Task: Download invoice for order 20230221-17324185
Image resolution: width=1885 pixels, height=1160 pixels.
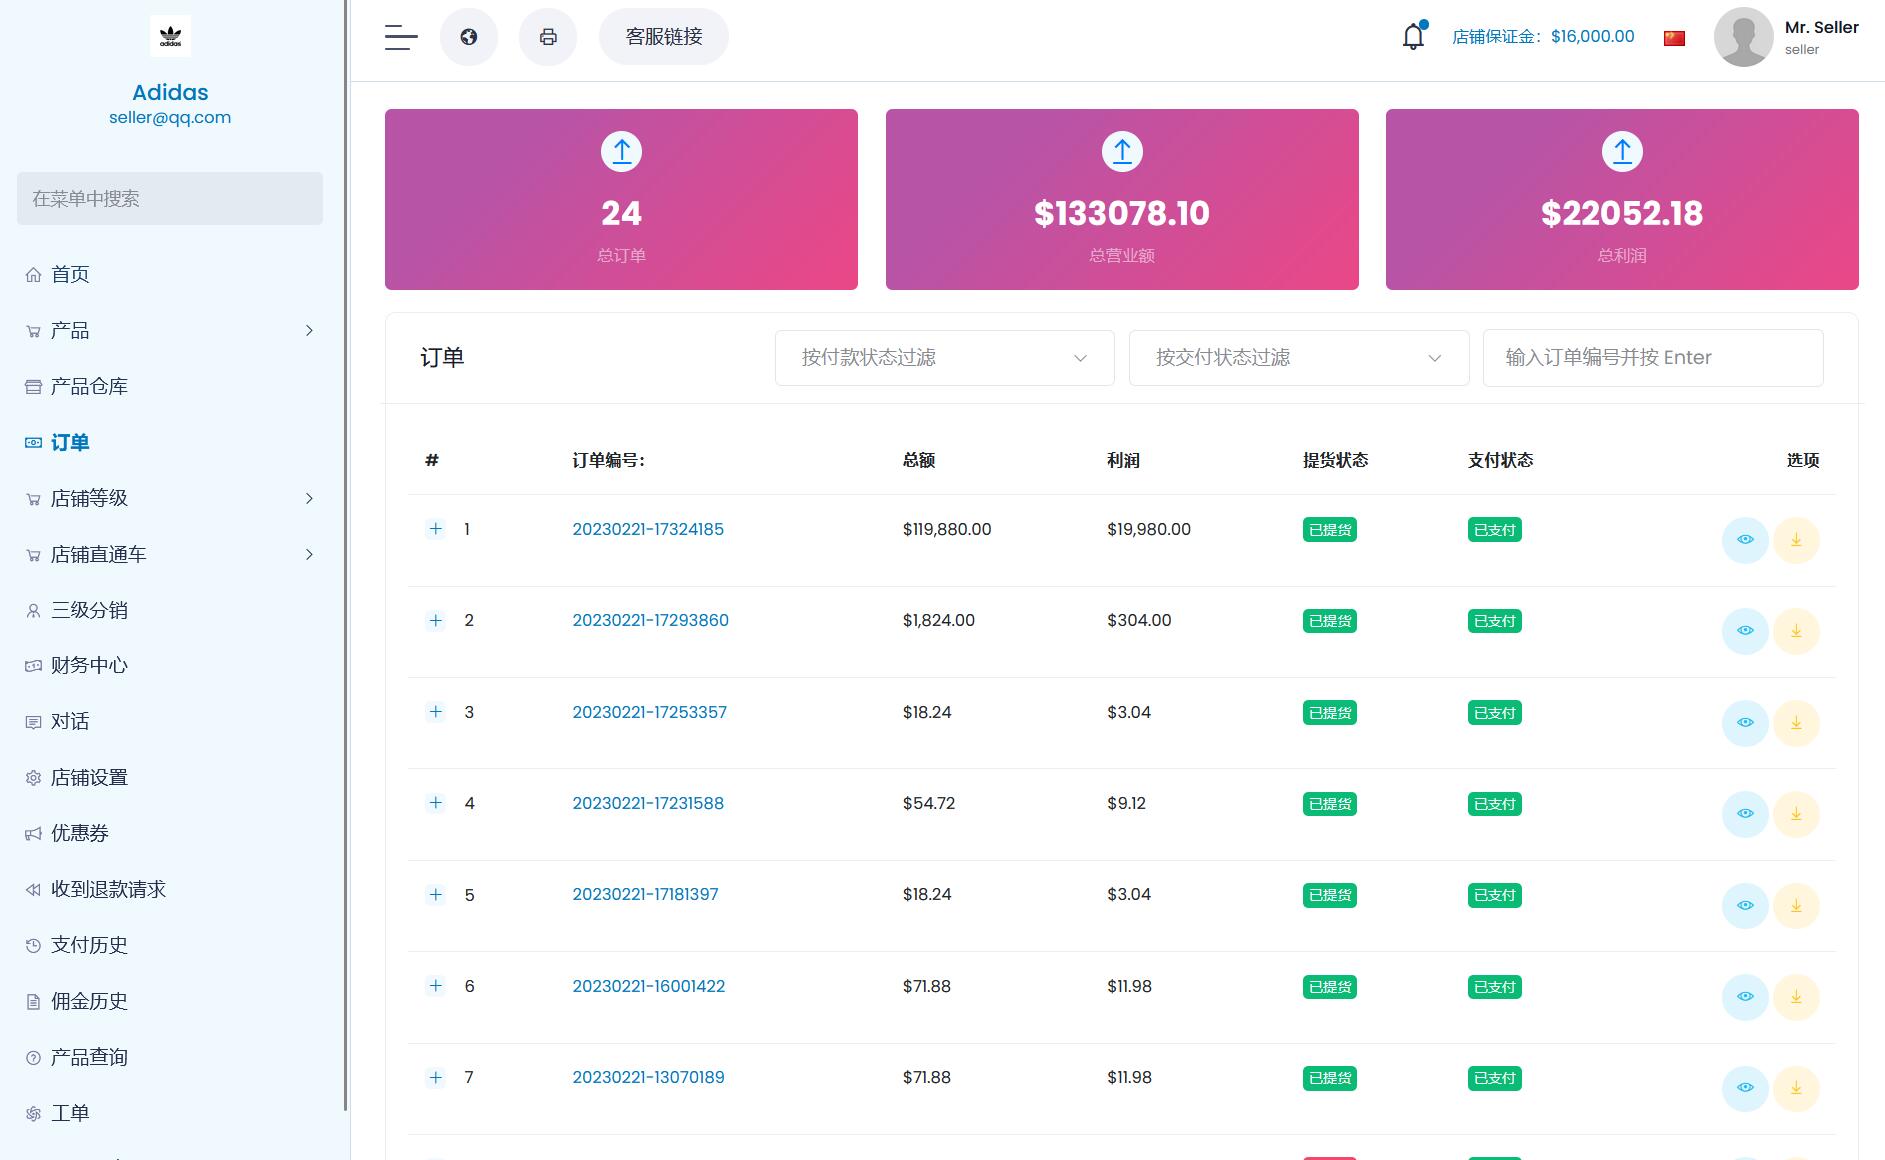Action: coord(1796,540)
